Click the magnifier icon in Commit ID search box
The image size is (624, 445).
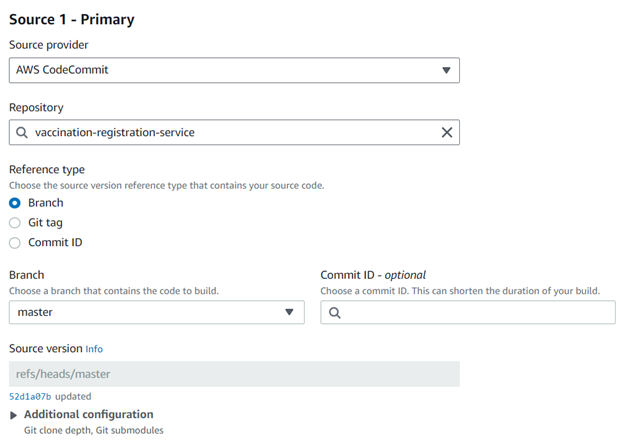point(334,312)
